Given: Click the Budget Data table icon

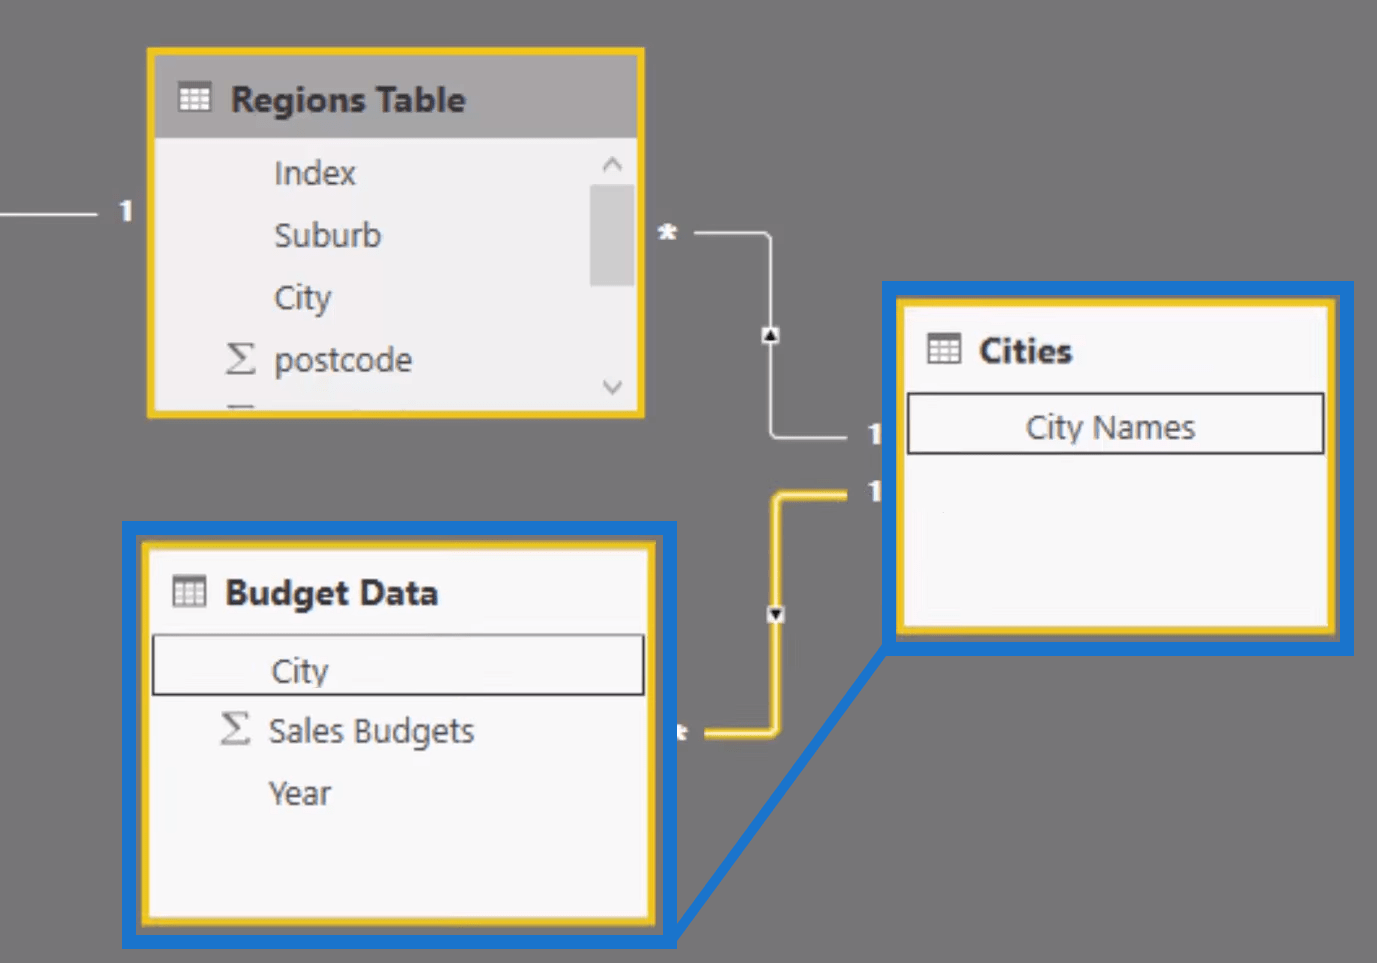Looking at the screenshot, I should tap(189, 591).
